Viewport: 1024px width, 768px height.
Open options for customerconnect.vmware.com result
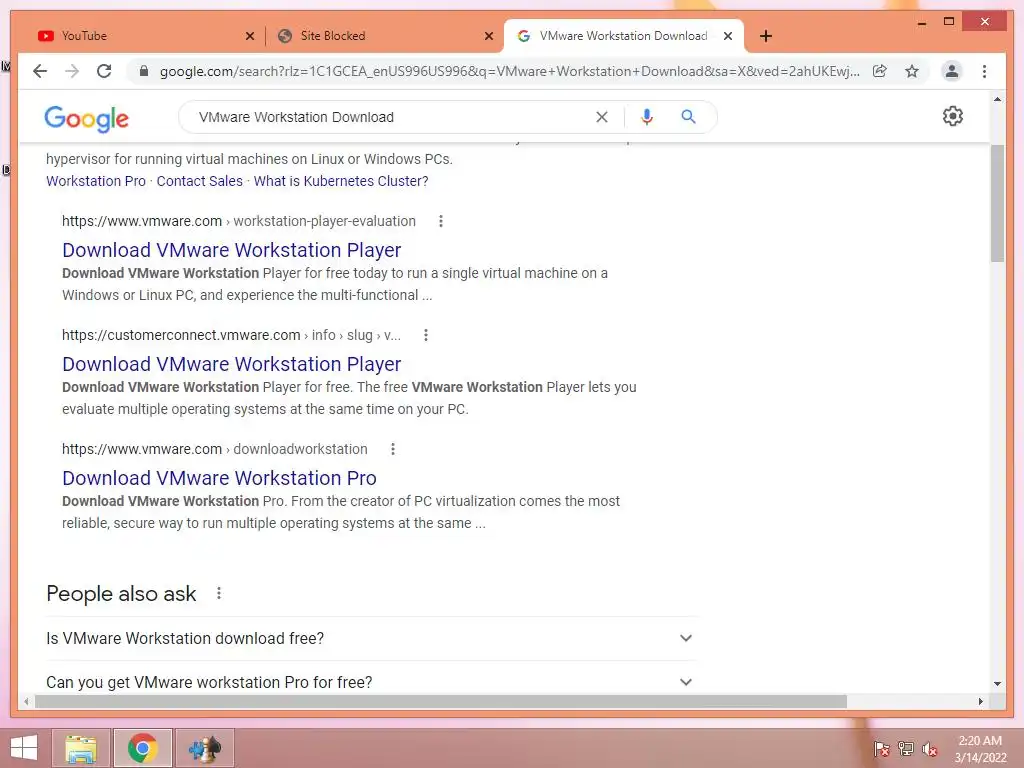tap(426, 335)
